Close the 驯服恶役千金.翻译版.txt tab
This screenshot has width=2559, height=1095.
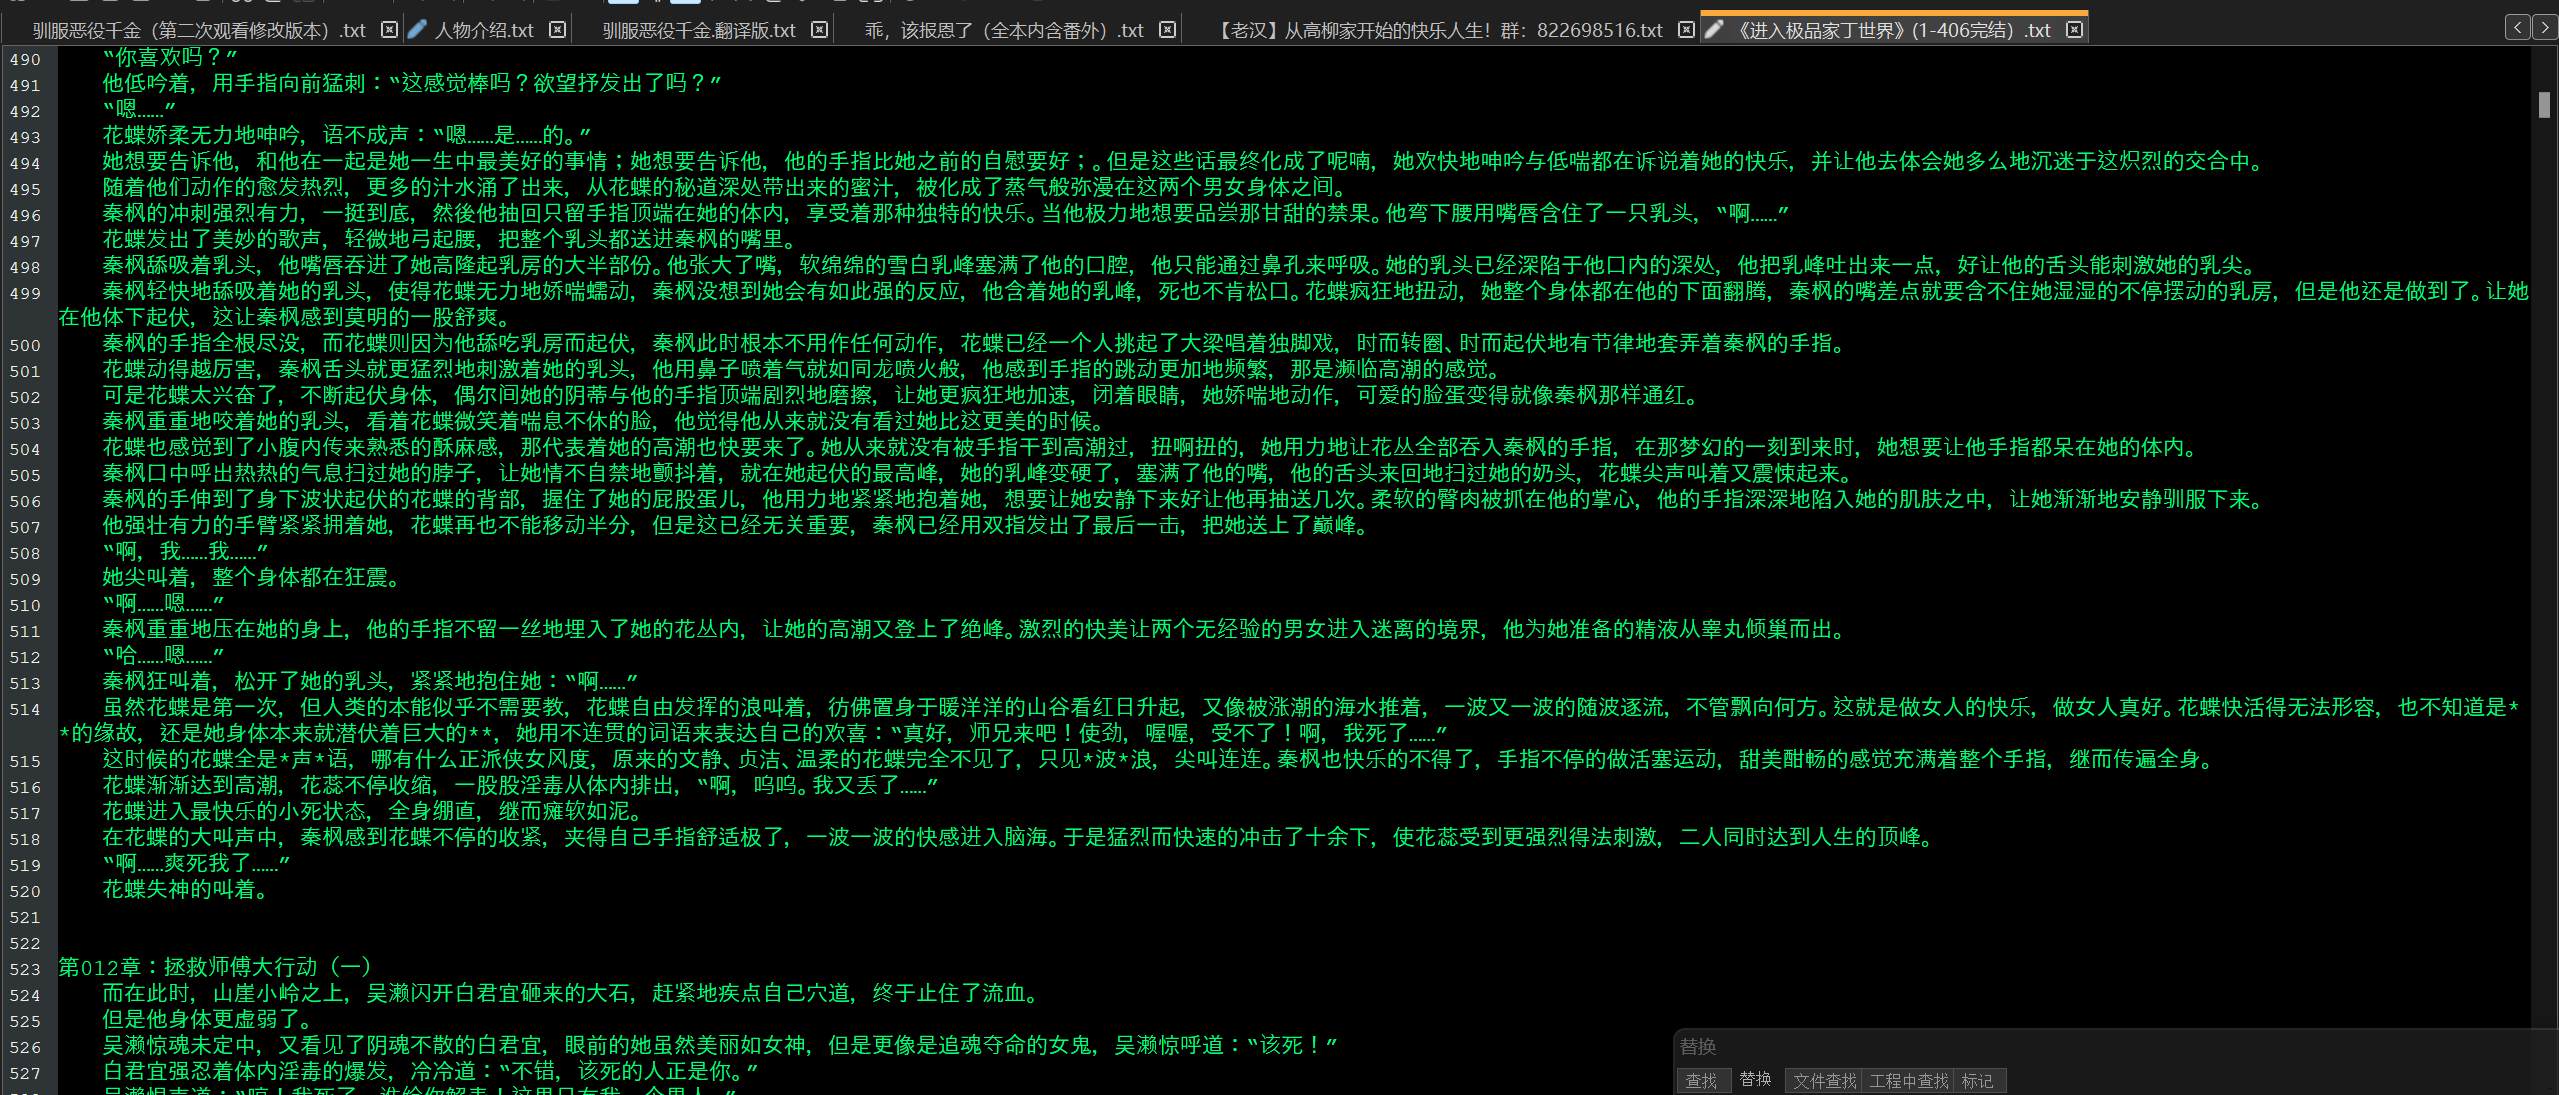(819, 30)
